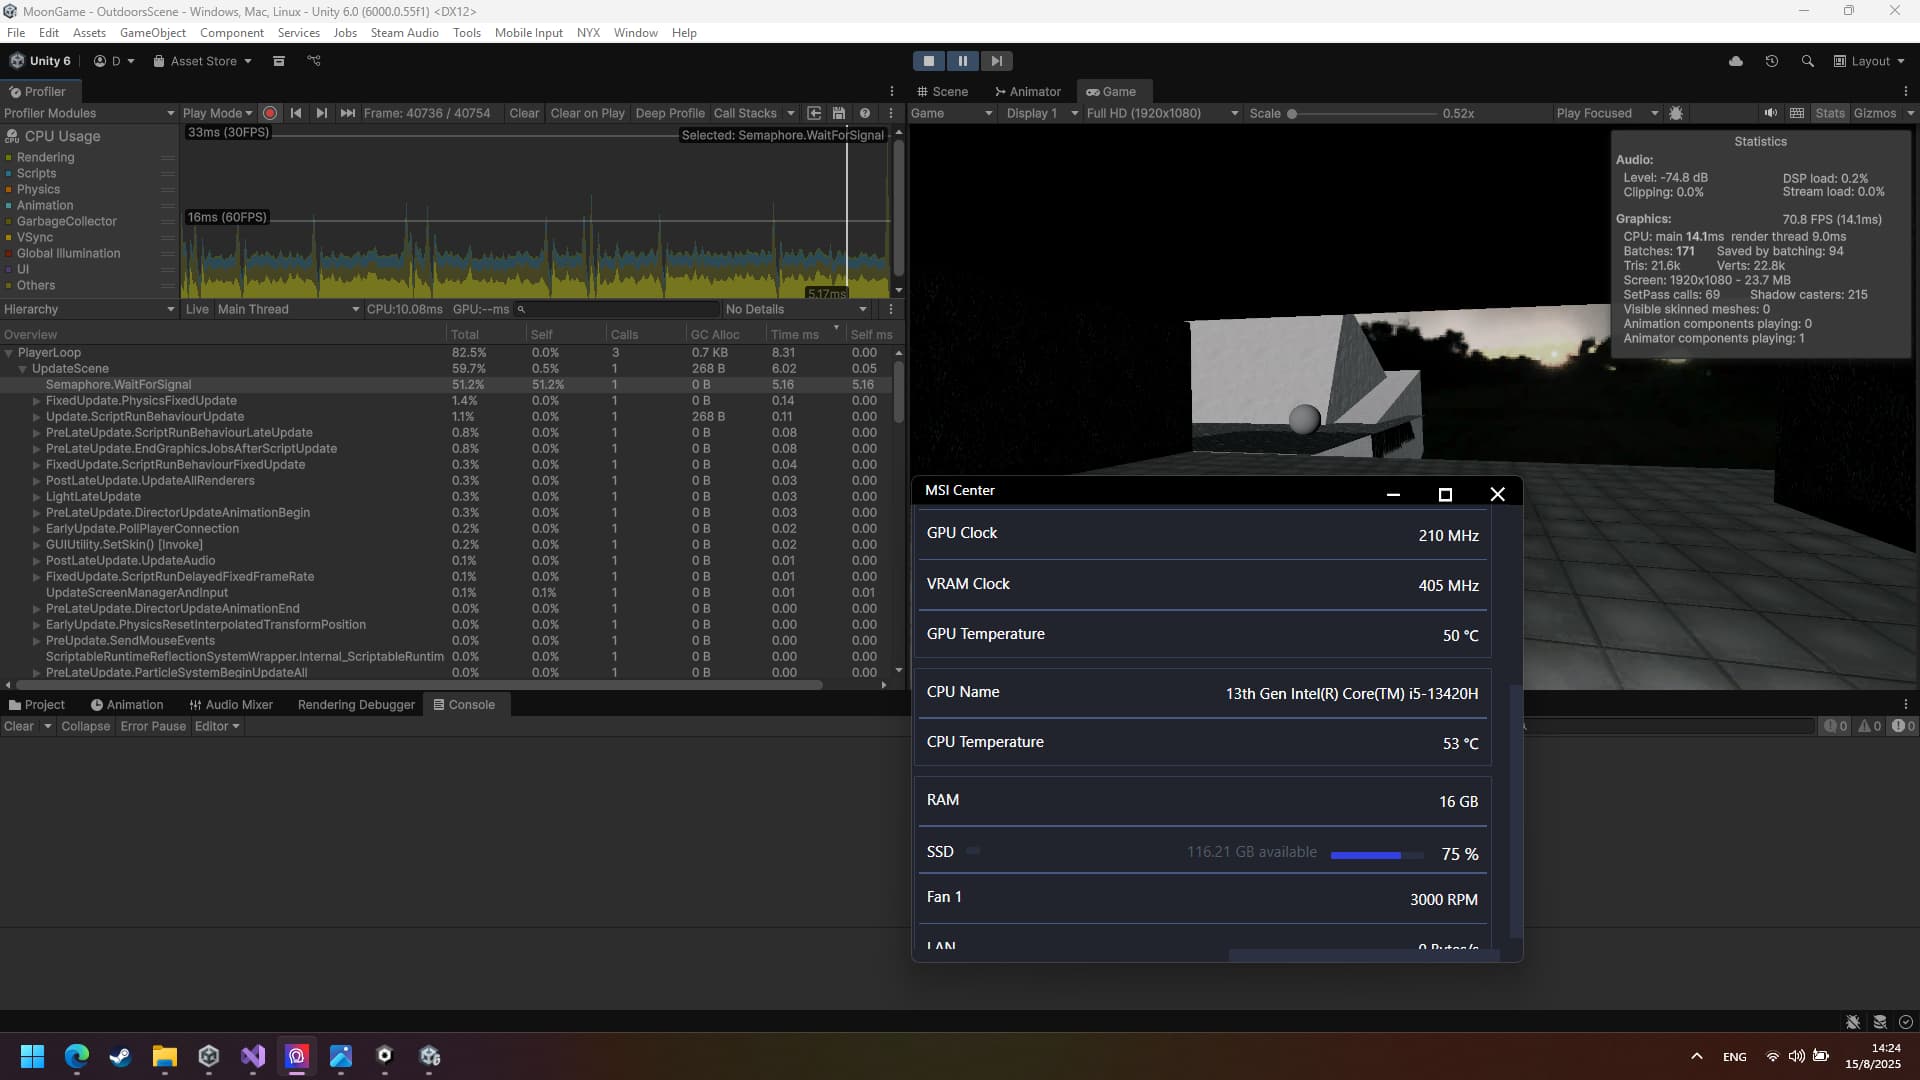The height and width of the screenshot is (1080, 1920).
Task: Open the Play Mode dropdown in the Profiler
Action: coord(218,113)
